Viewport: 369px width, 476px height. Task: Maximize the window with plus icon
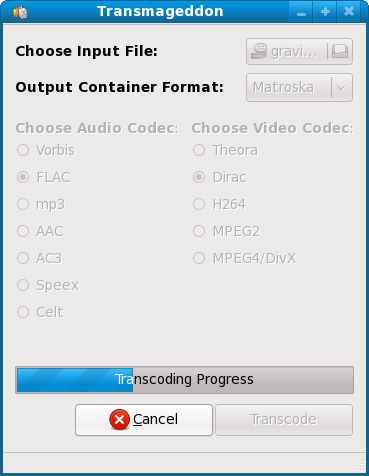coord(325,12)
